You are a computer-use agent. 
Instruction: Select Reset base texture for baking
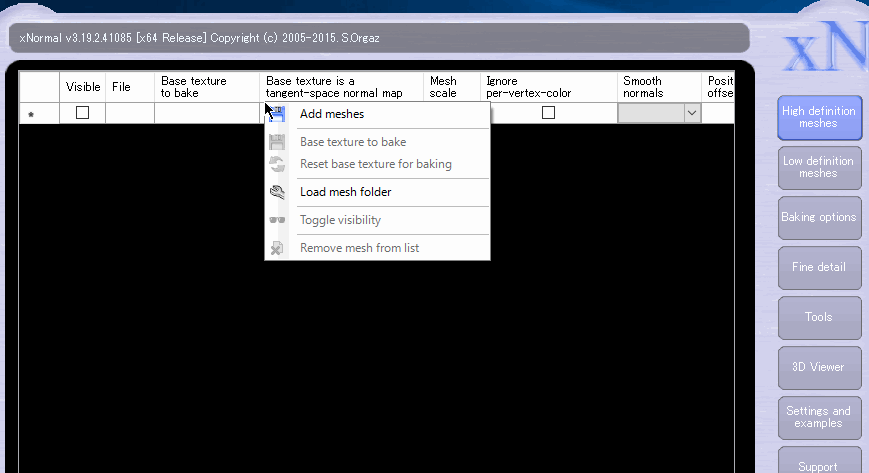tap(377, 164)
